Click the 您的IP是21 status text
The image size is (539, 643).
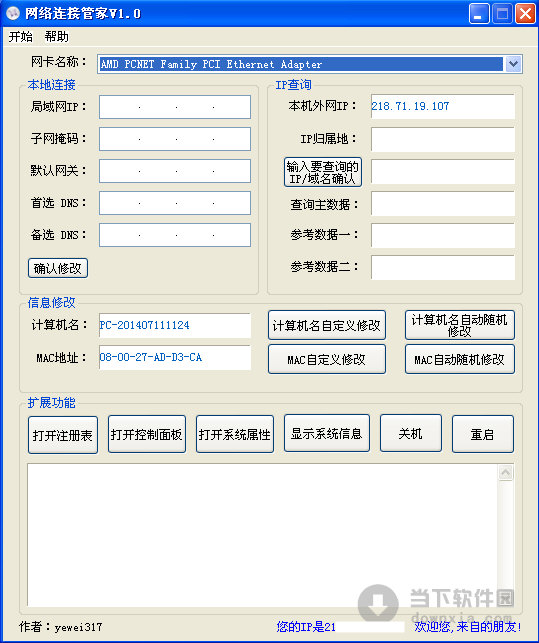pos(306,627)
